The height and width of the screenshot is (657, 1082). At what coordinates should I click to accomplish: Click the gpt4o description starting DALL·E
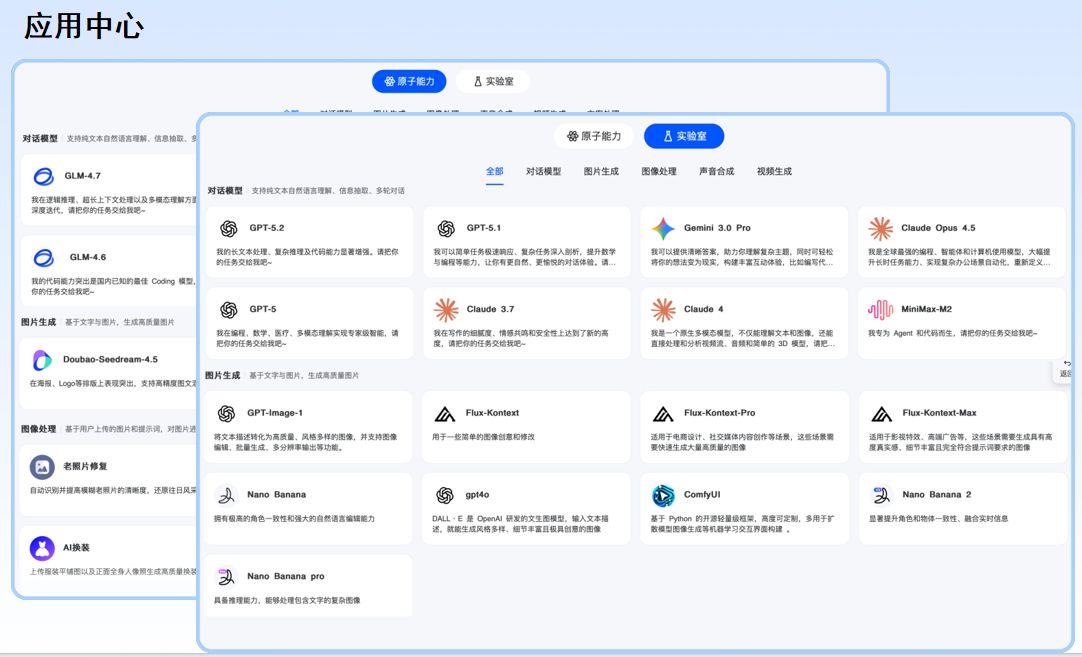coord(520,524)
